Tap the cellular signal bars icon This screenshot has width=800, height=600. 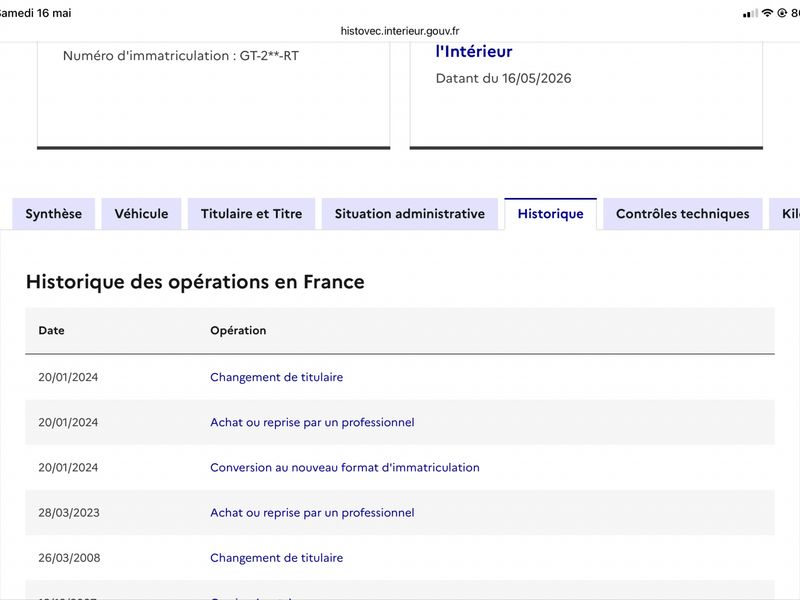tap(750, 14)
